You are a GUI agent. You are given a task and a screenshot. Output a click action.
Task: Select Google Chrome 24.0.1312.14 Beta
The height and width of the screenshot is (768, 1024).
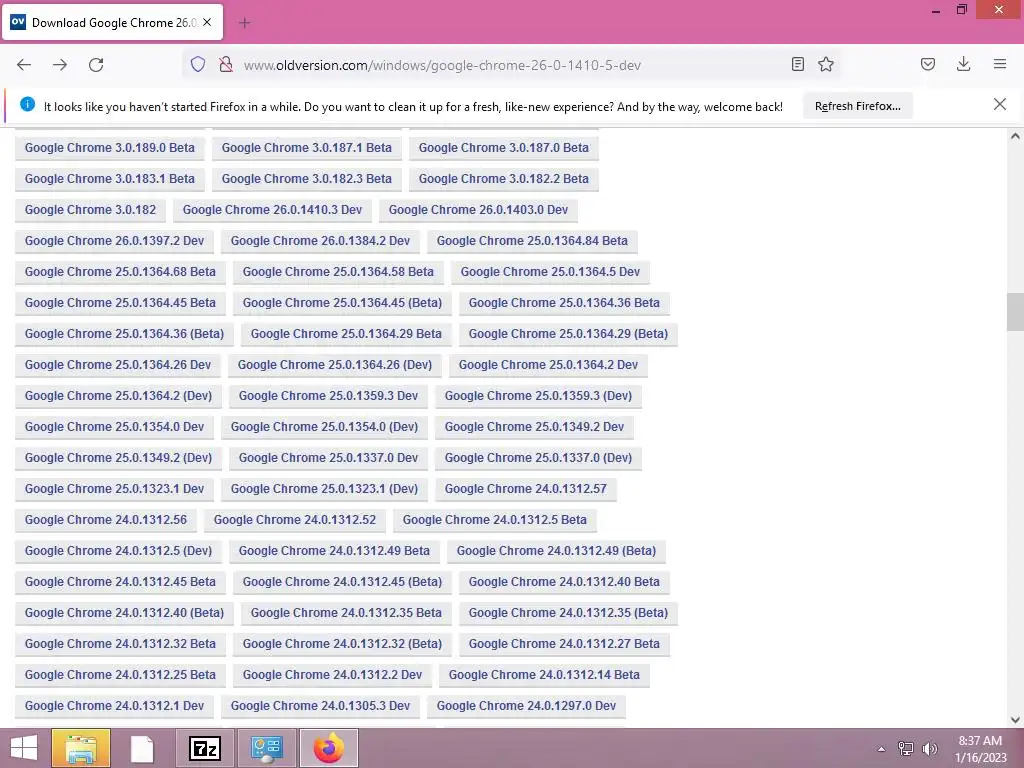[544, 675]
